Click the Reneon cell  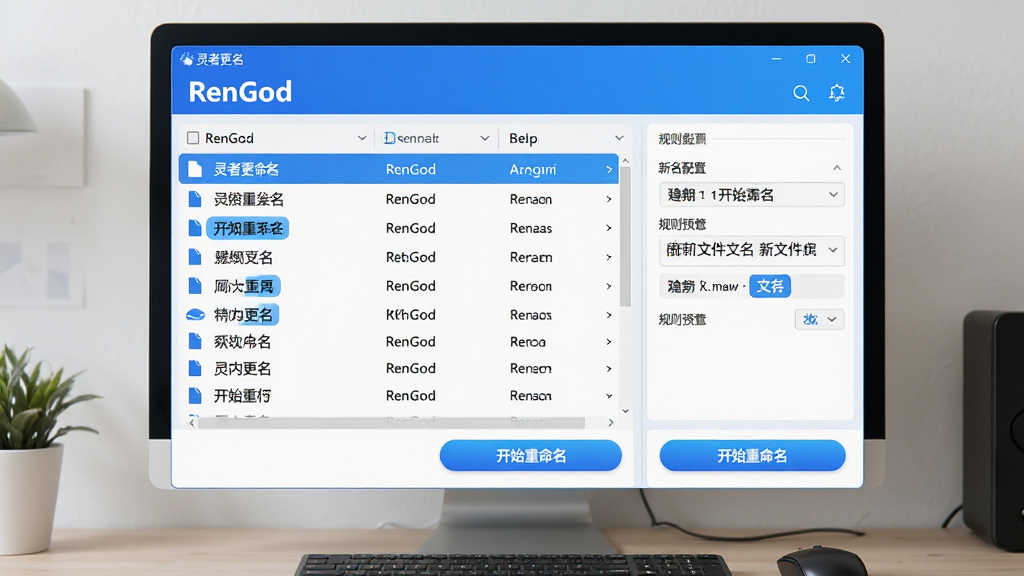pos(530,368)
